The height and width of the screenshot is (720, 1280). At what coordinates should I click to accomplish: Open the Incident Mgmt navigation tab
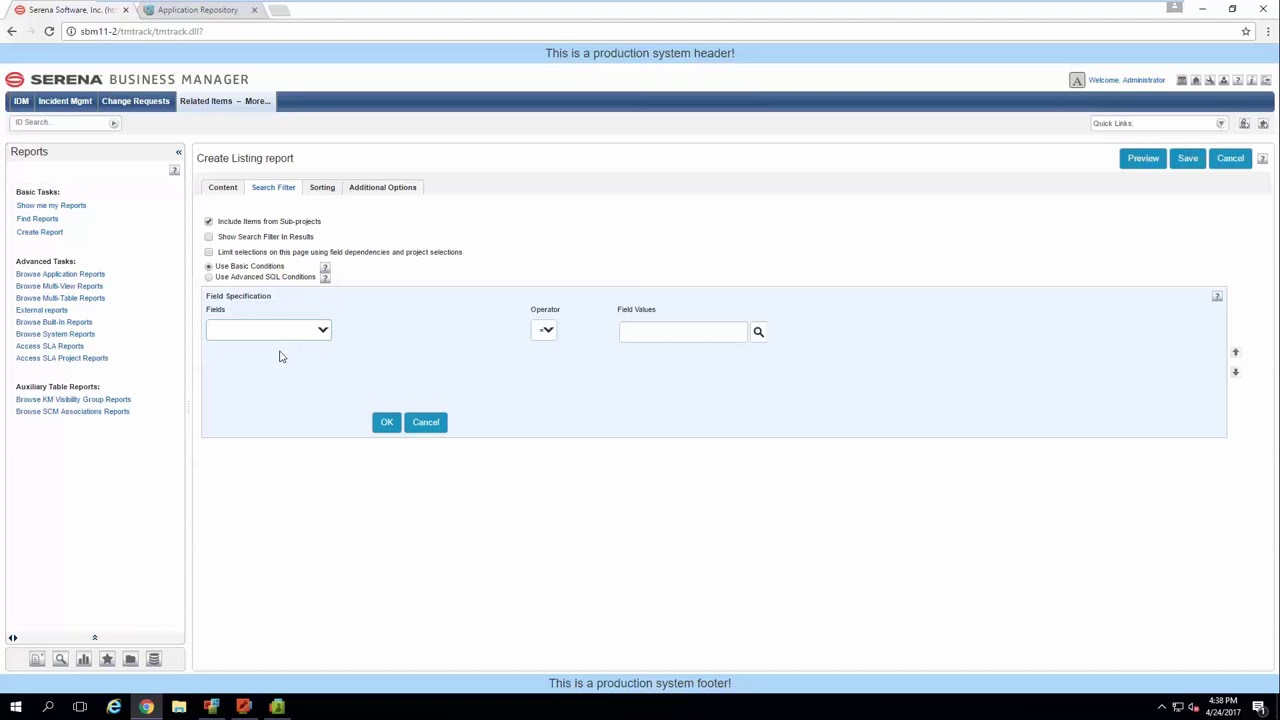(65, 101)
